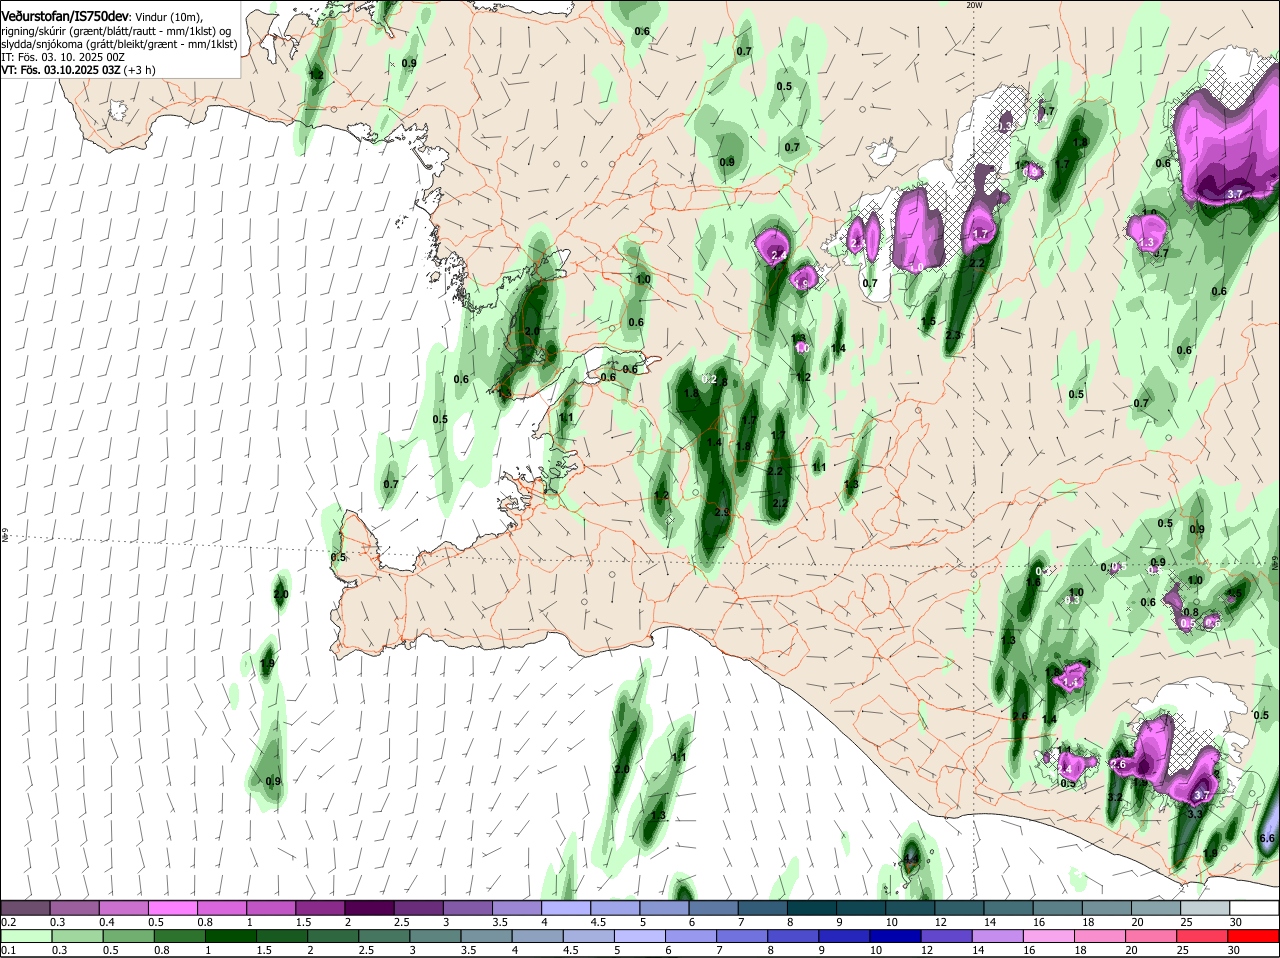Click the 2.6 value on the map

click(x=1119, y=764)
